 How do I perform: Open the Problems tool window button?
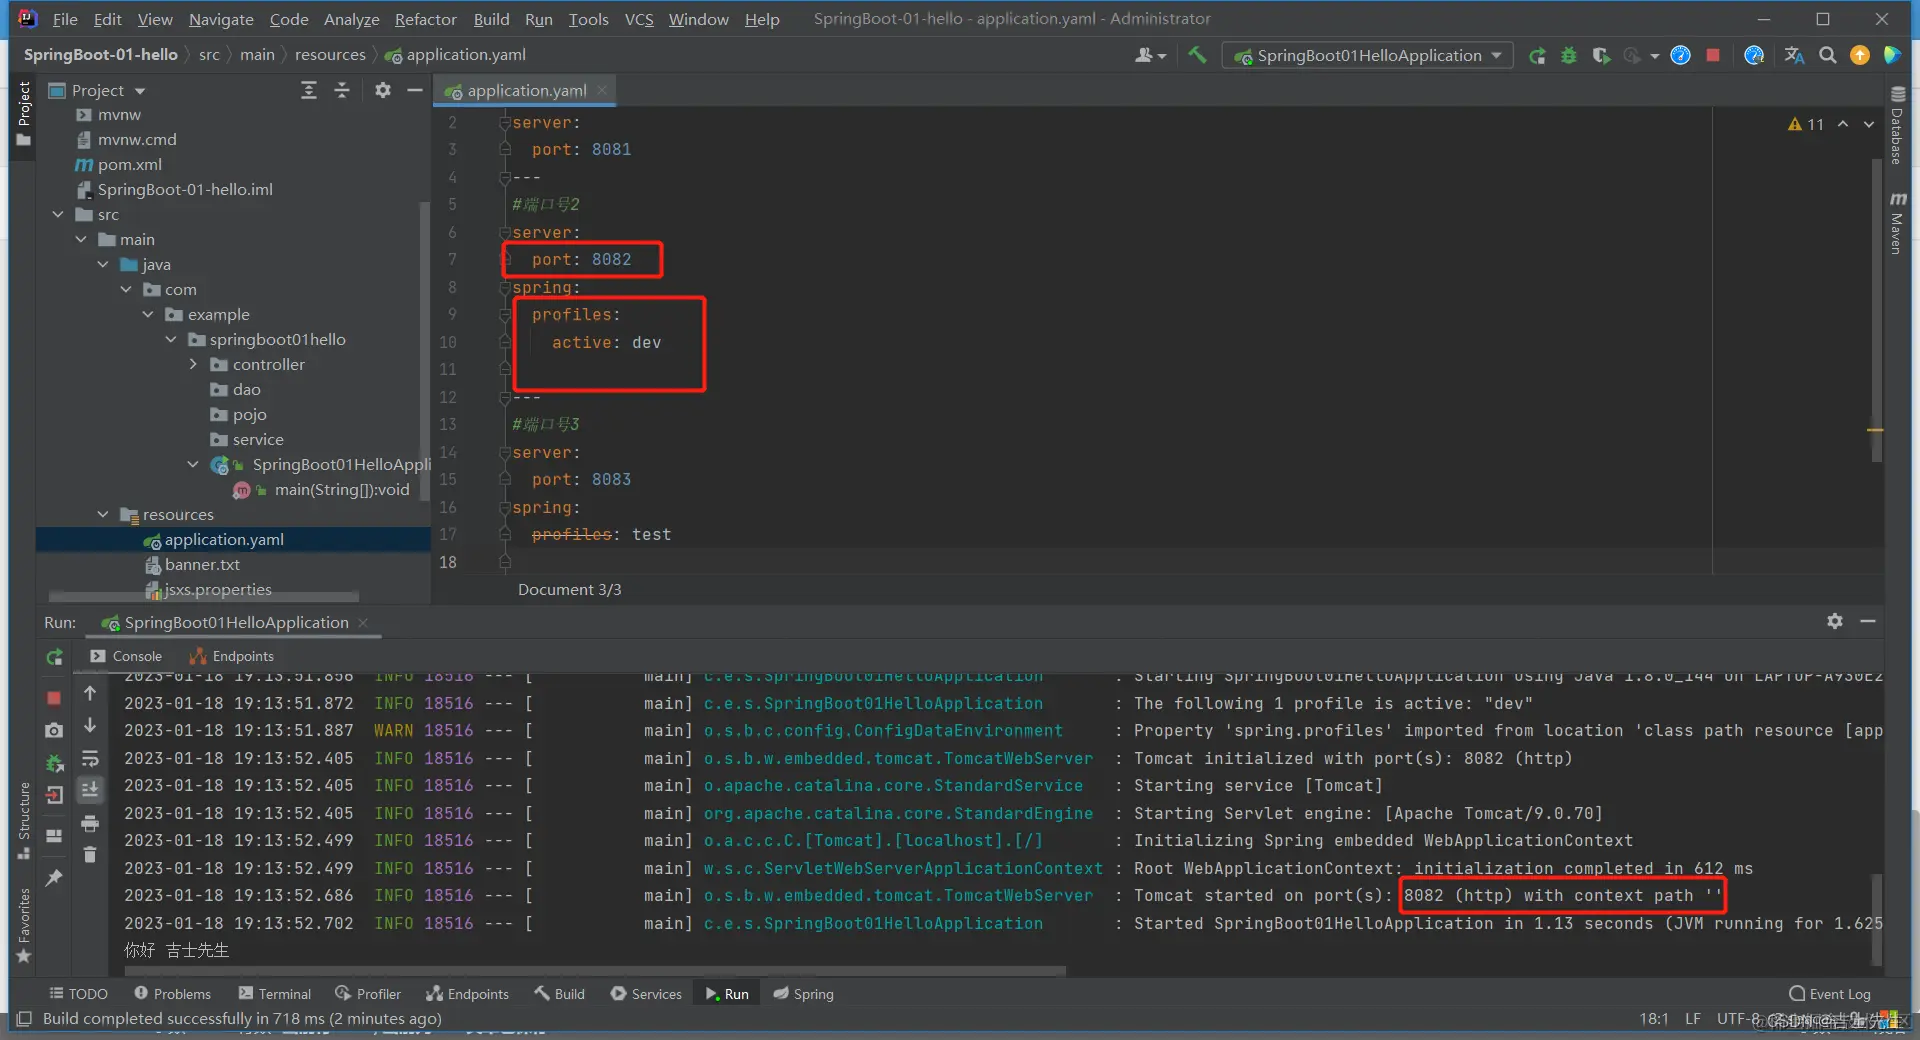point(172,994)
